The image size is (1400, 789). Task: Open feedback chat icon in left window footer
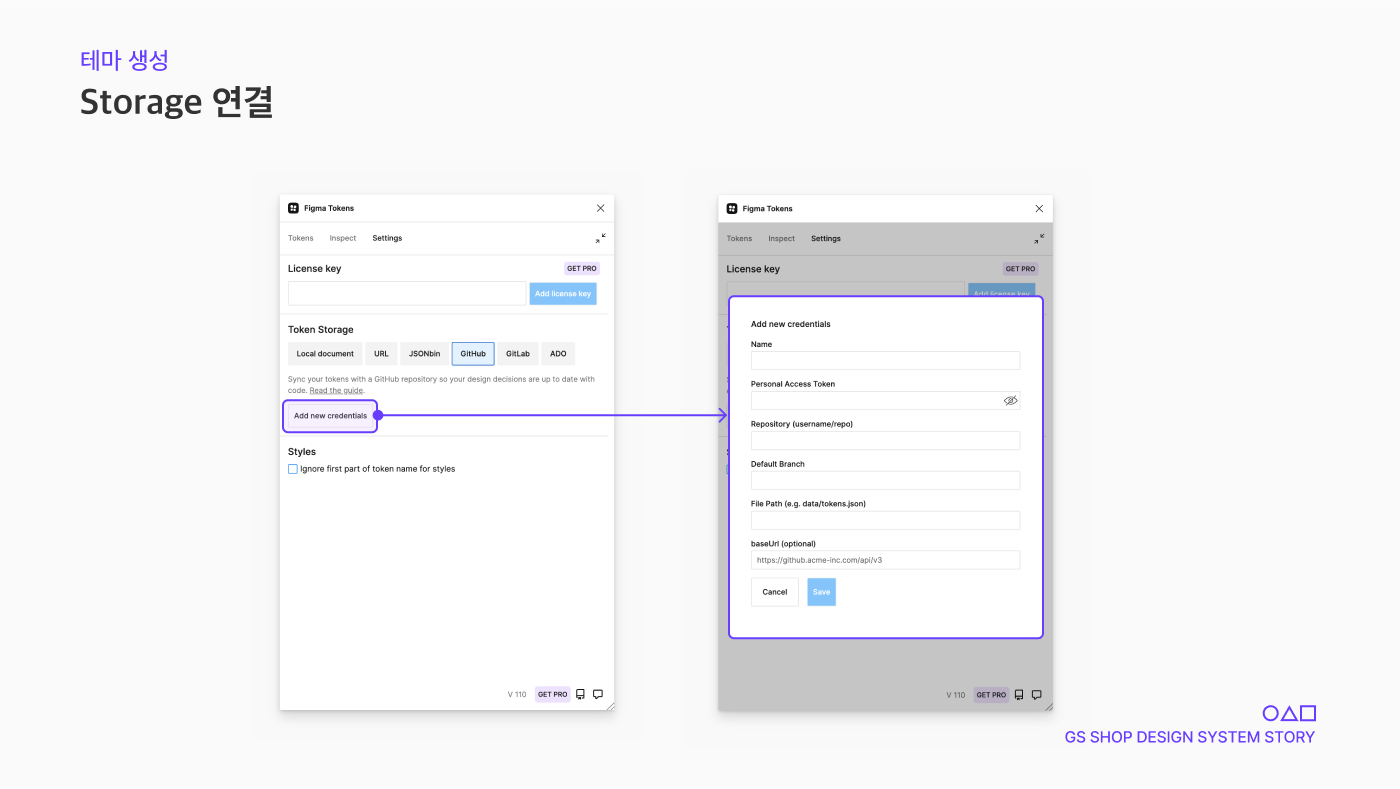598,694
